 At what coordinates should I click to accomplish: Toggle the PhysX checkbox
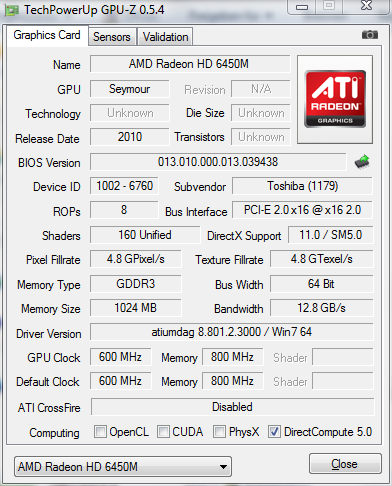pyautogui.click(x=219, y=432)
